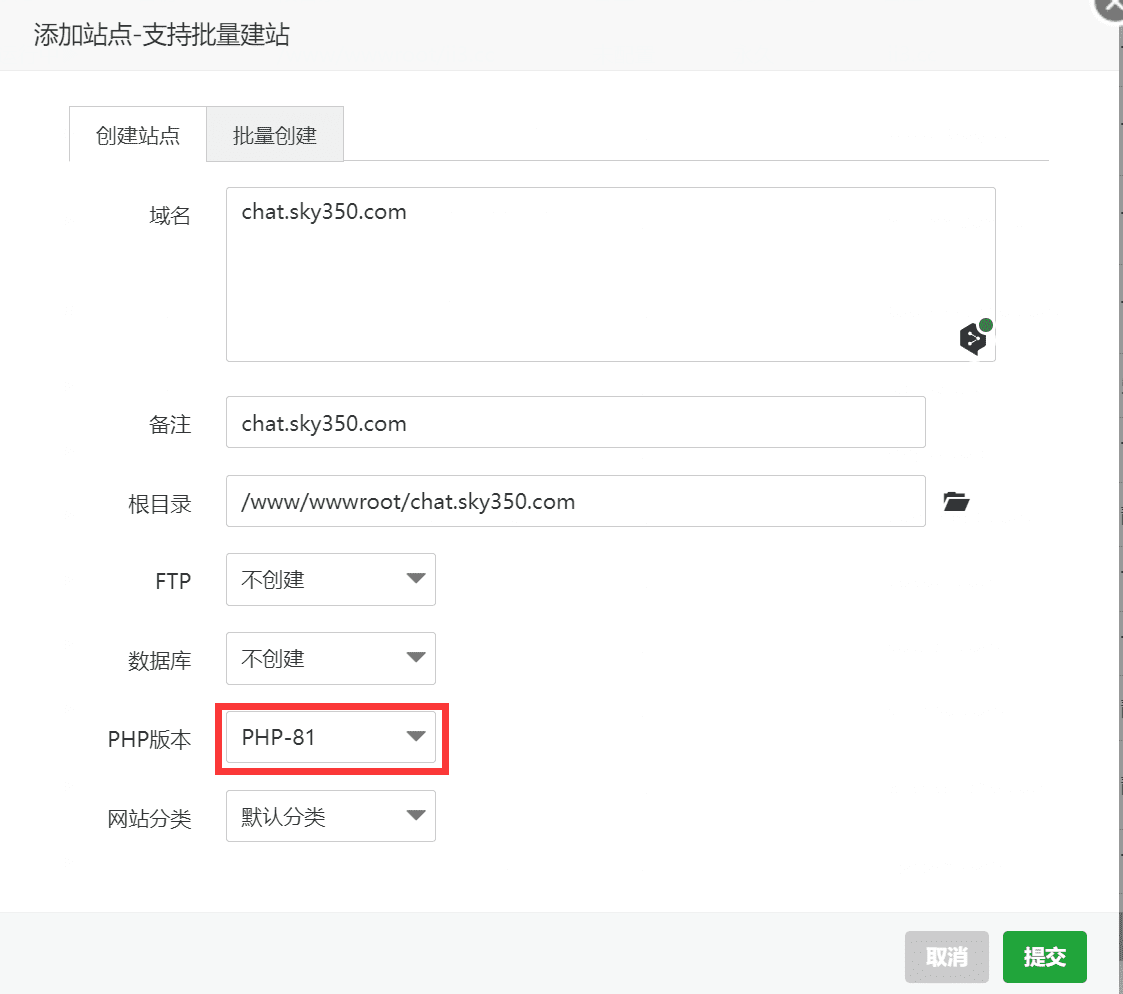Click the PHP版本 label text

pyautogui.click(x=149, y=740)
